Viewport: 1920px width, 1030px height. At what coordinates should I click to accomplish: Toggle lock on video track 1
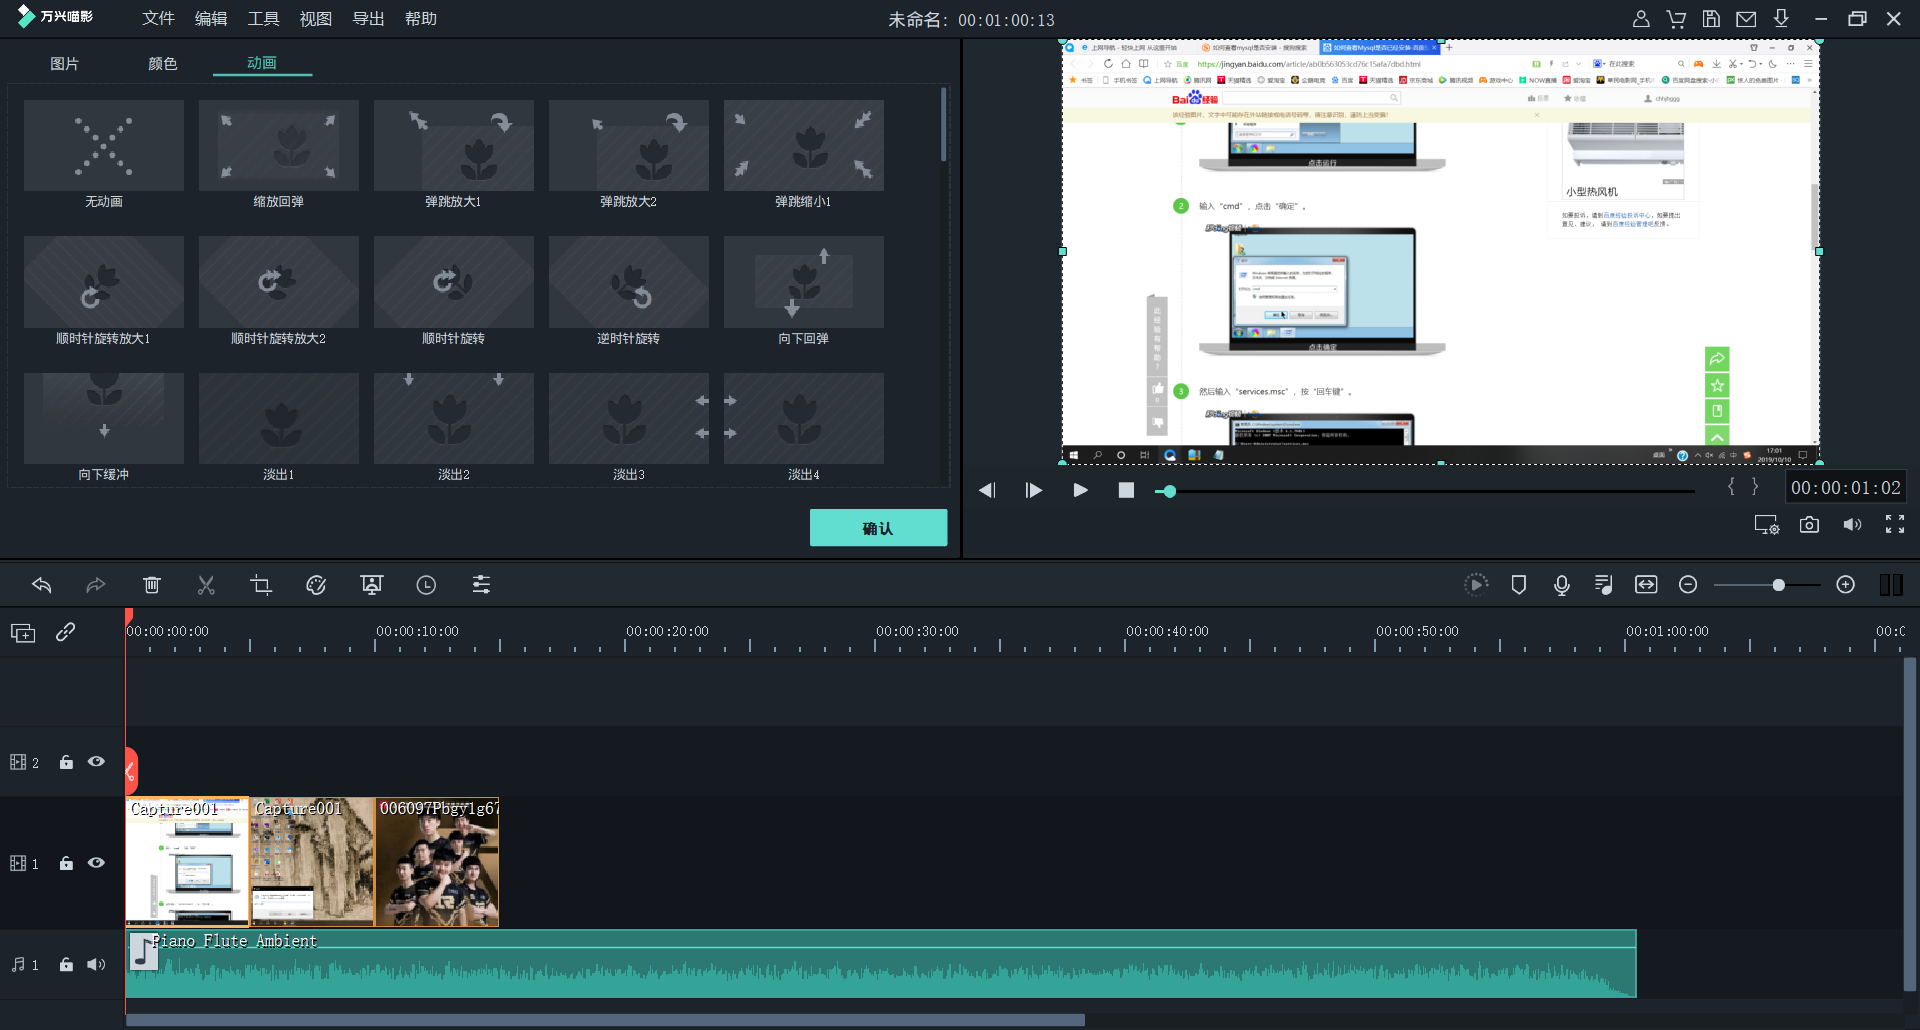[x=66, y=863]
